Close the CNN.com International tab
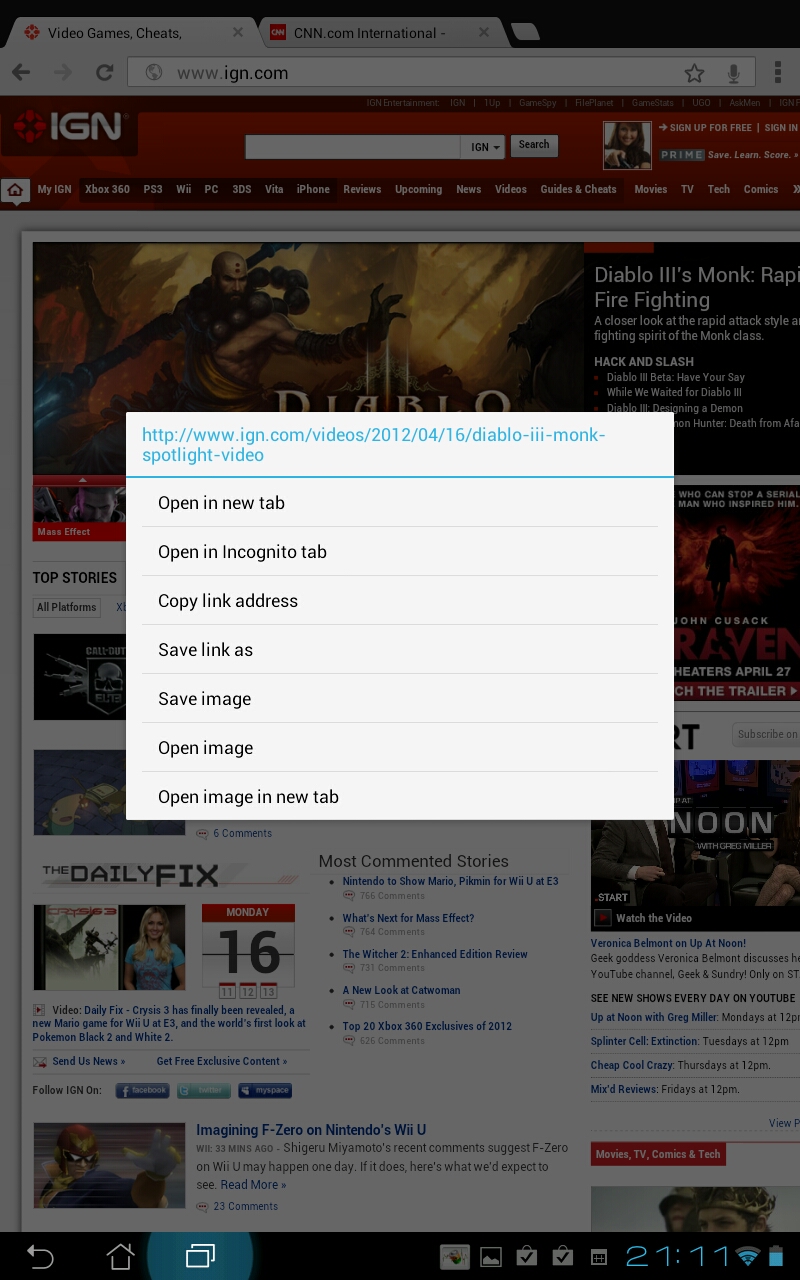 [x=483, y=32]
